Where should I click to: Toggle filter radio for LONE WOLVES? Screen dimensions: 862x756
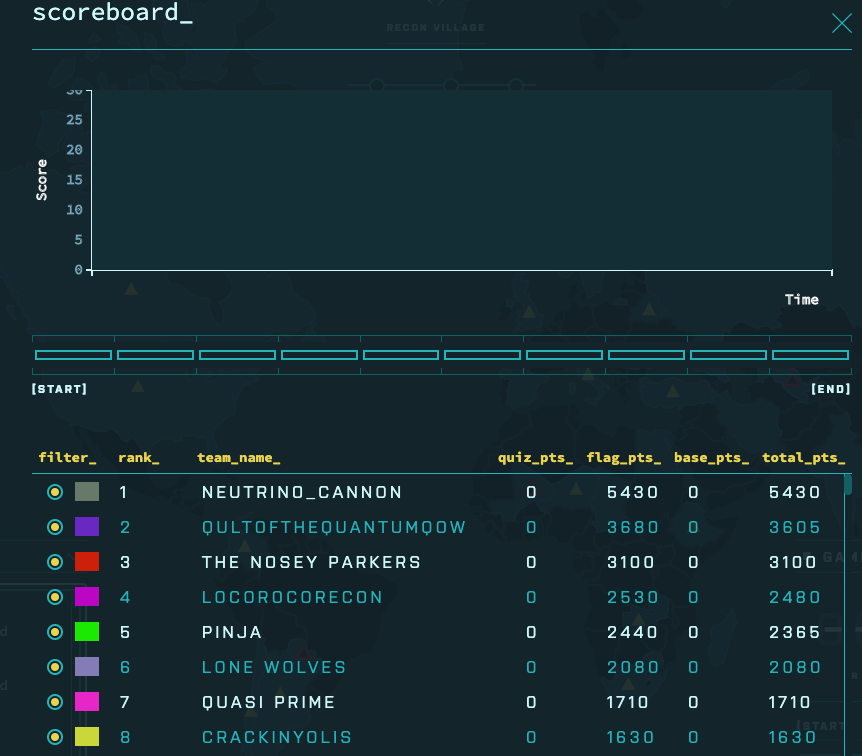55,667
